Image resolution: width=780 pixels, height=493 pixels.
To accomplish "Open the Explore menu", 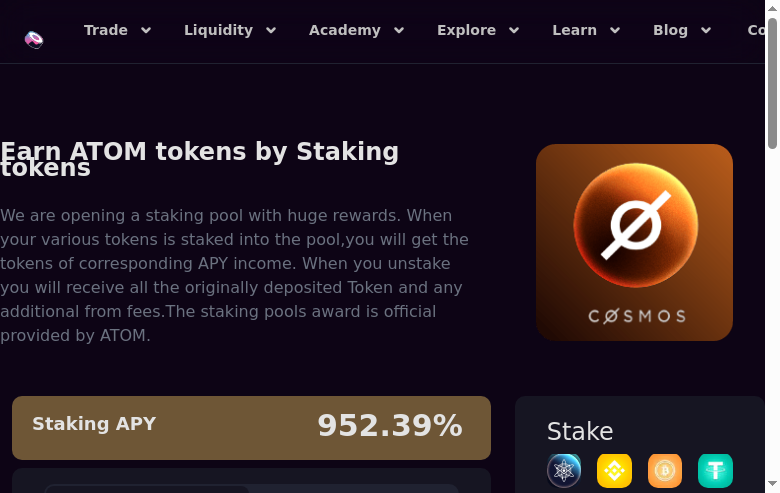I will point(466,30).
